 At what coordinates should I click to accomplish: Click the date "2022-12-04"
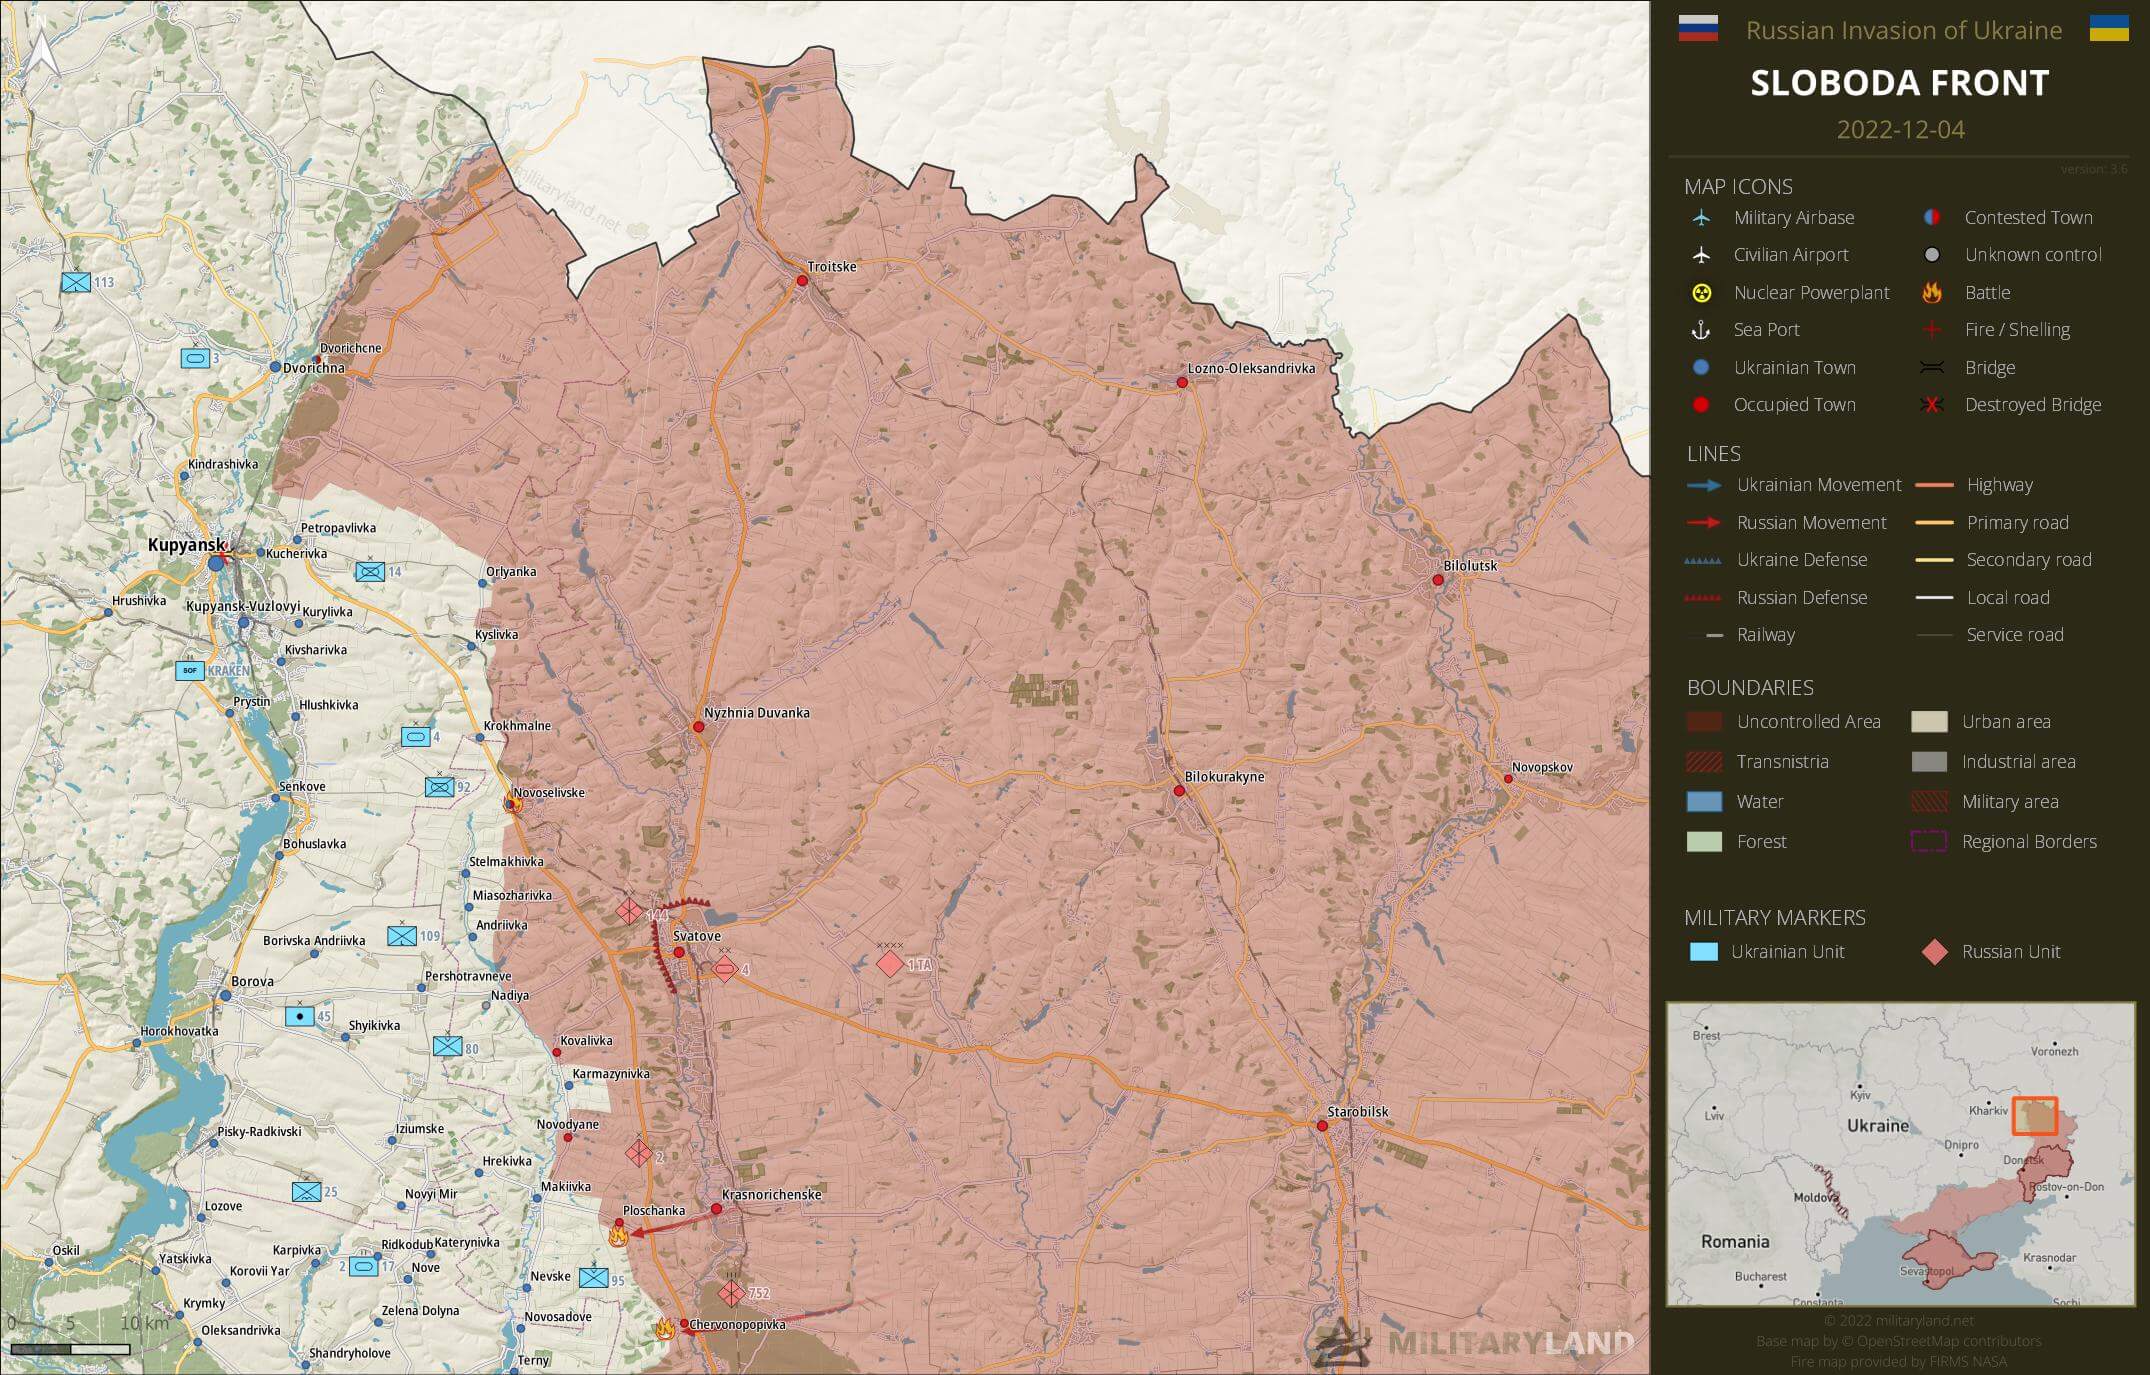point(1900,130)
